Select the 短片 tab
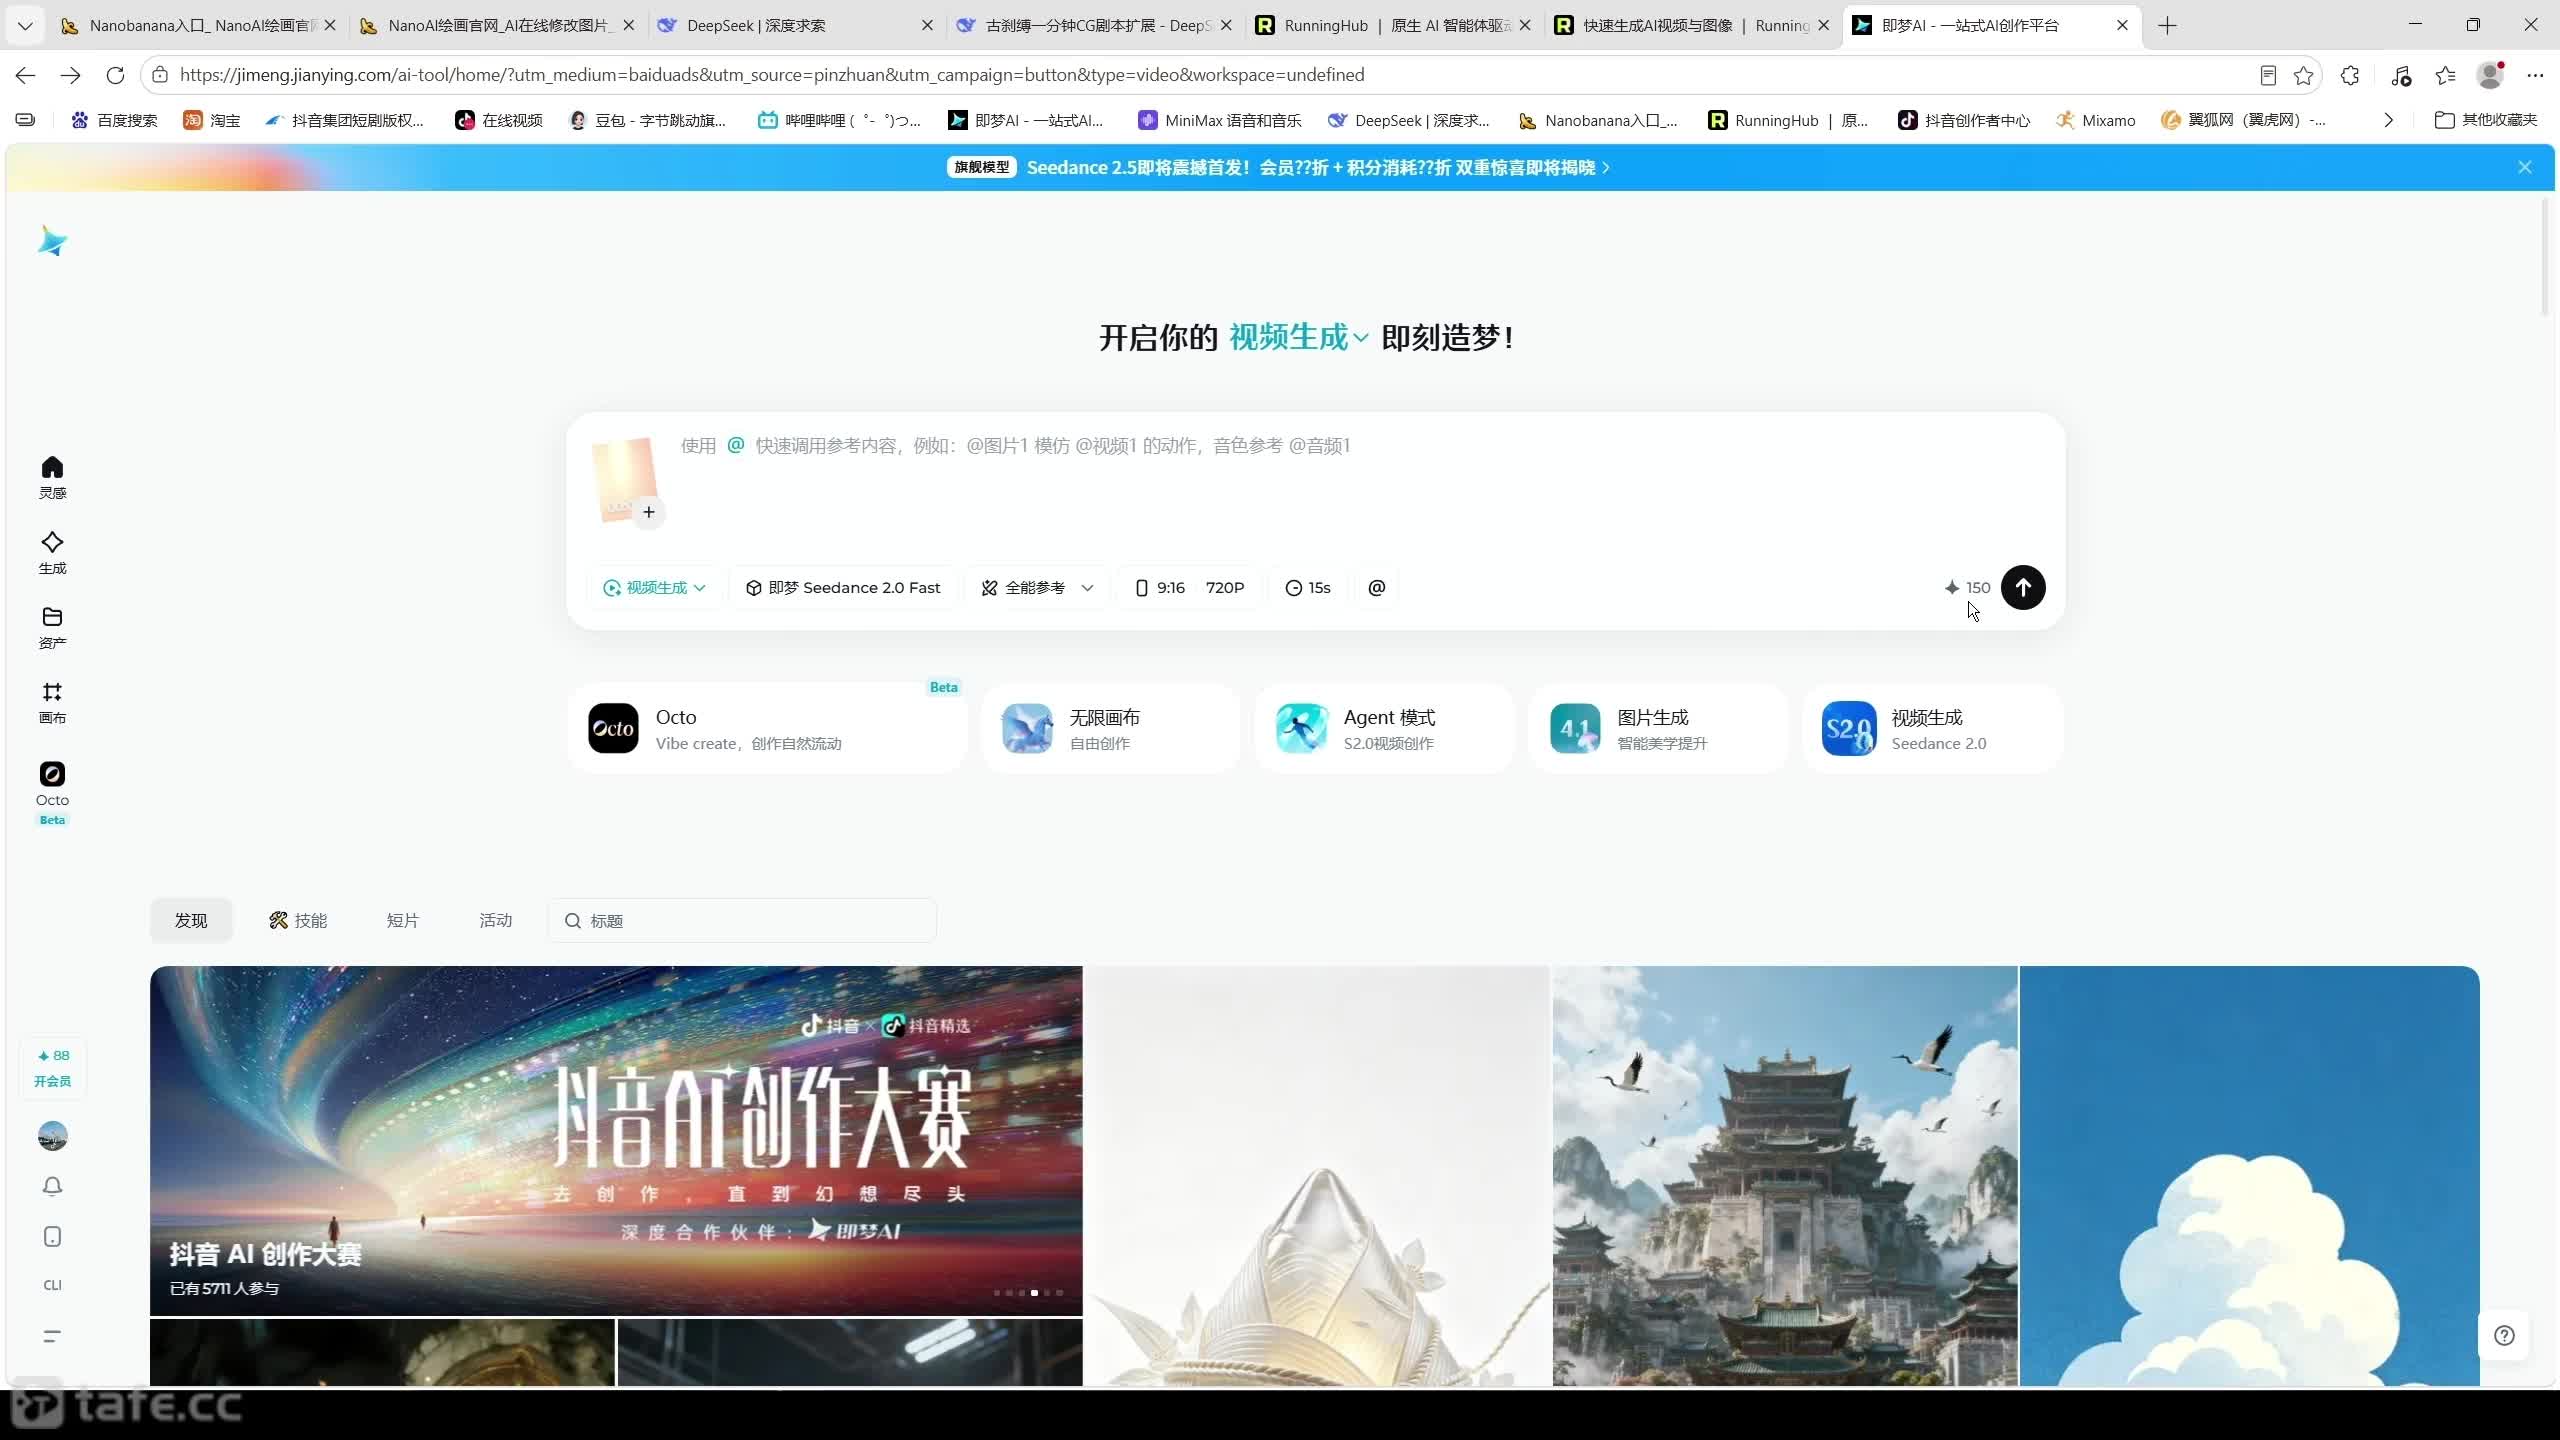Viewport: 2560px width, 1440px height. (402, 920)
